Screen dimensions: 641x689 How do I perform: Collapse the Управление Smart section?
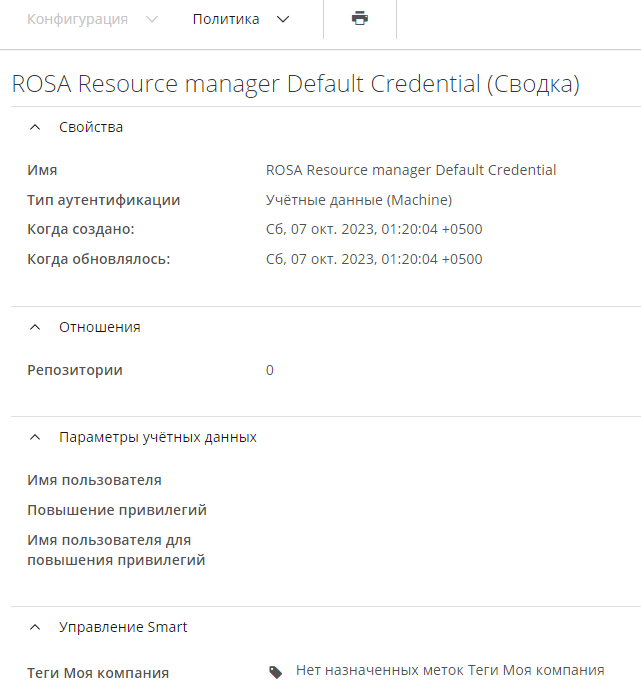click(x=36, y=627)
